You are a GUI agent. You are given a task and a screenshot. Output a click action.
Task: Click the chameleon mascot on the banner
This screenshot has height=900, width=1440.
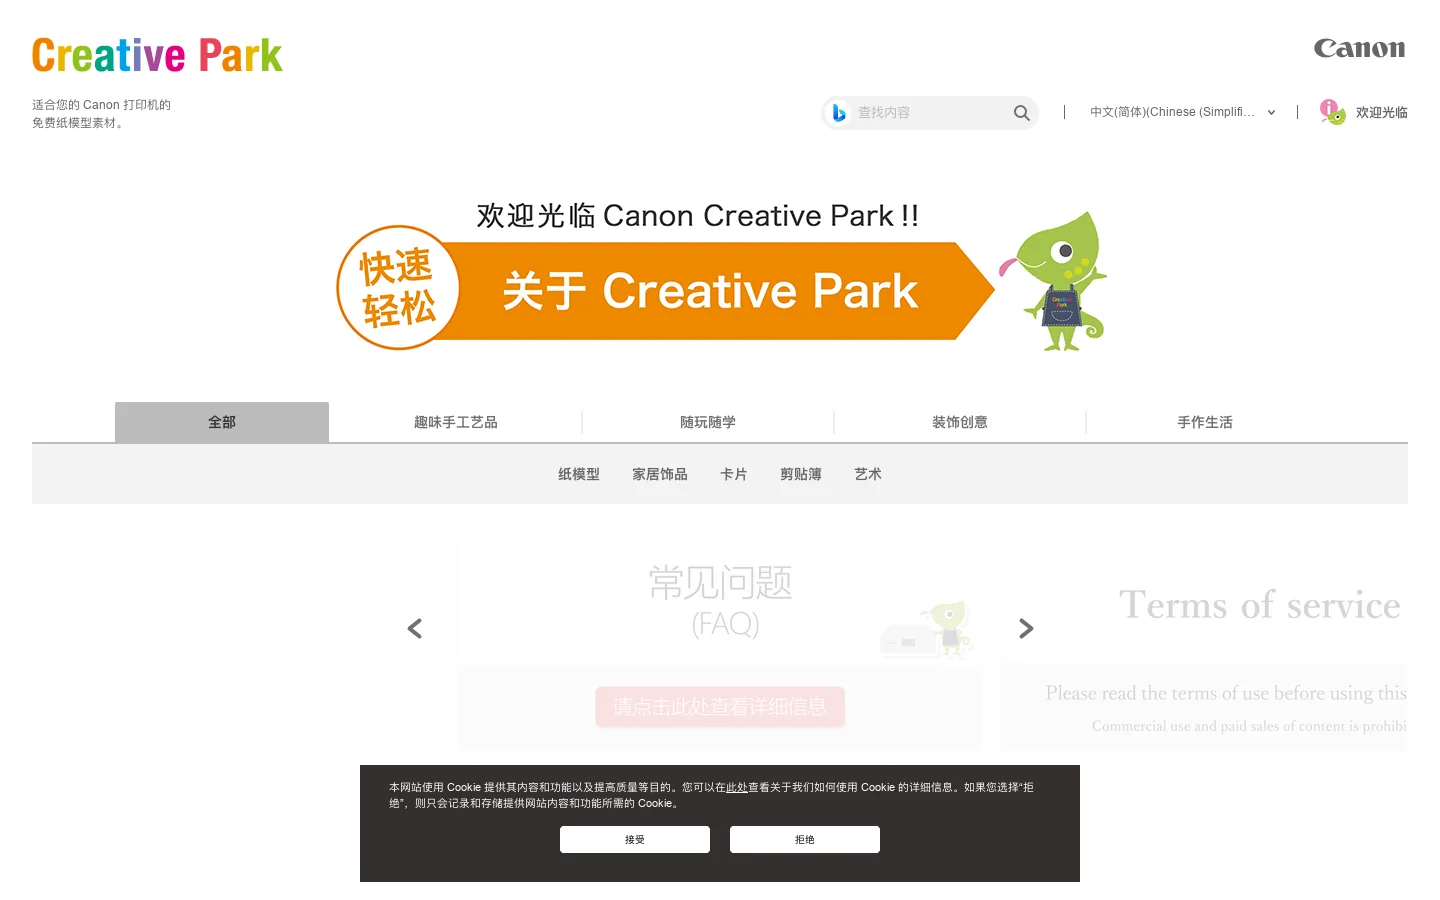pyautogui.click(x=1055, y=281)
